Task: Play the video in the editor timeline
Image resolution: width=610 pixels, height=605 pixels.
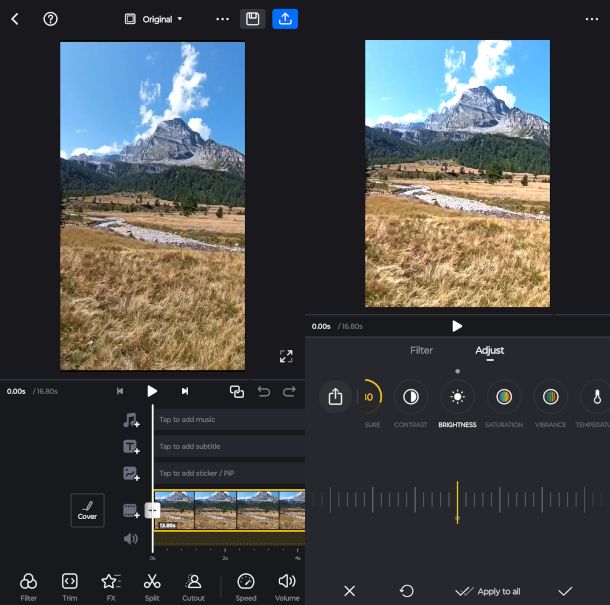Action: [x=152, y=391]
